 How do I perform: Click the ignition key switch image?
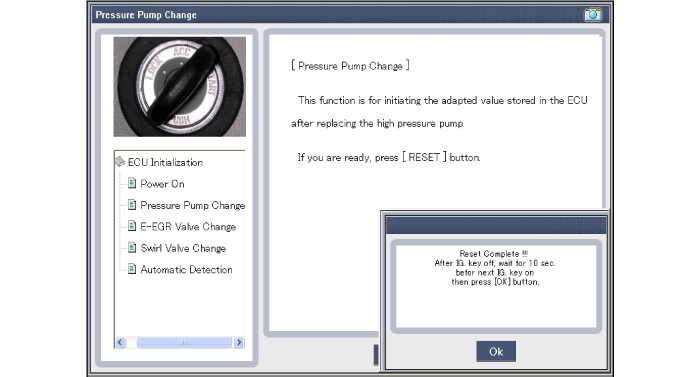[179, 87]
